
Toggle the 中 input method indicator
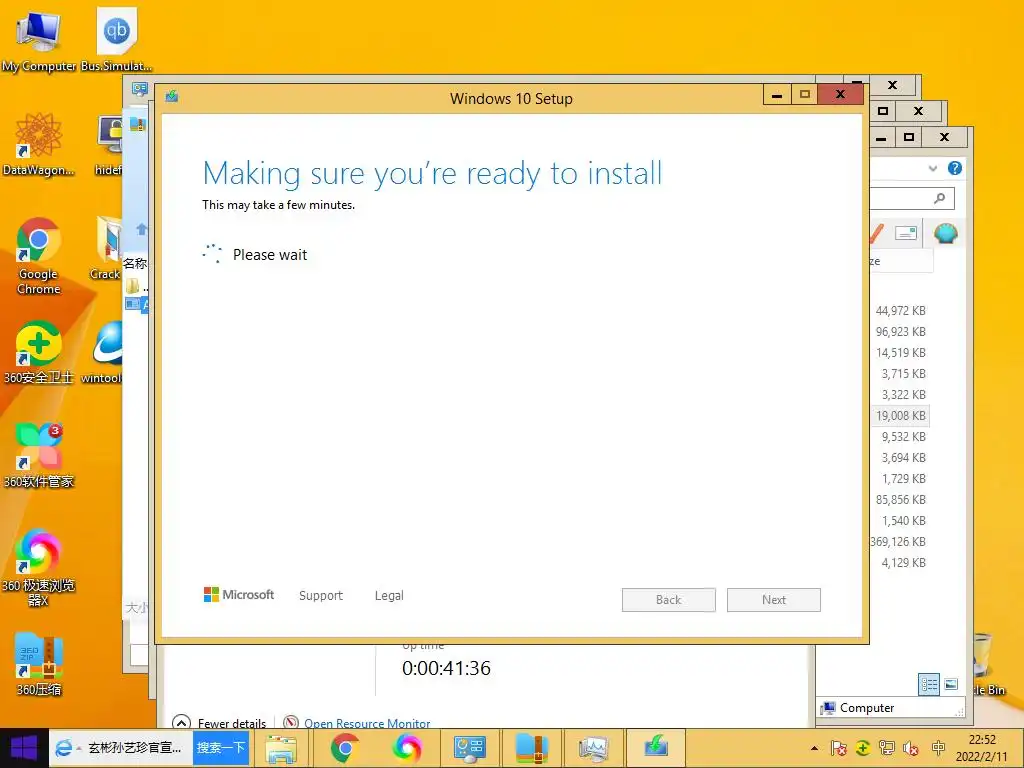(x=938, y=748)
